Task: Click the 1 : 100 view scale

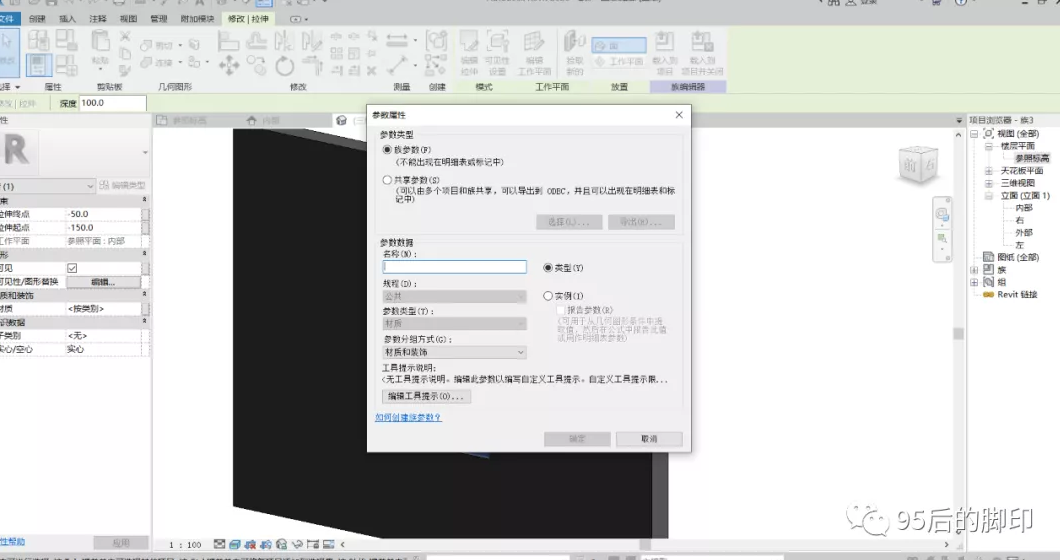Action: click(185, 544)
